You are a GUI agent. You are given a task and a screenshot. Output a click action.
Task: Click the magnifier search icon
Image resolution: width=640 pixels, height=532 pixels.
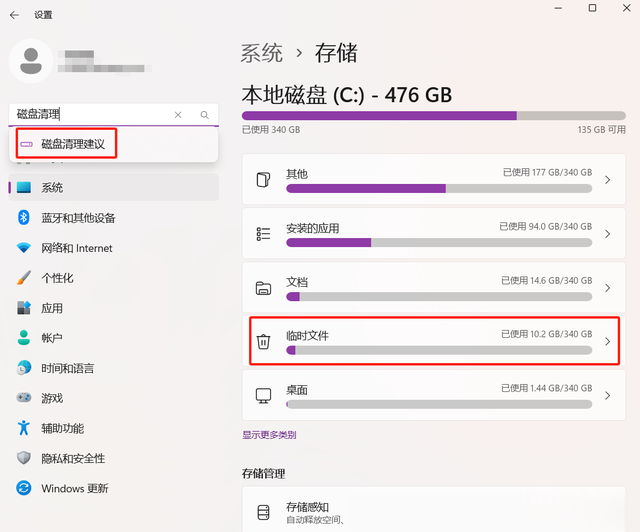204,115
